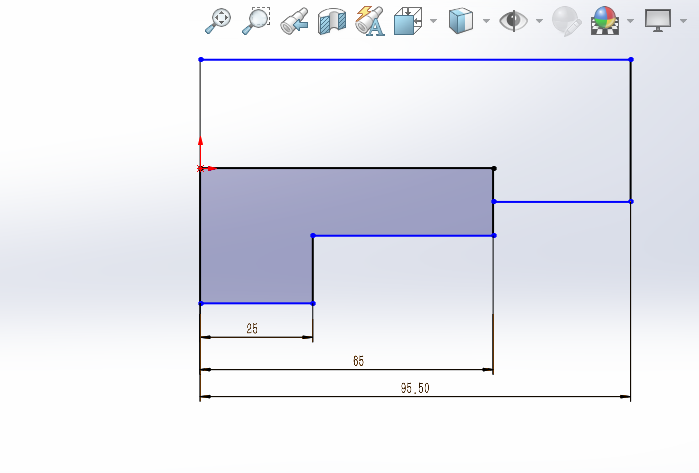Select the endpoint at the top-left of the long blue line
Viewport: 699px width, 473px height.
pos(201,59)
